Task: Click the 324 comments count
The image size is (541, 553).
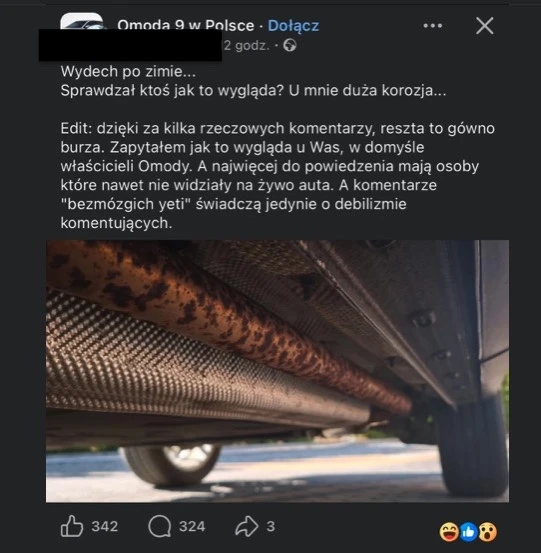Action: click(x=192, y=527)
